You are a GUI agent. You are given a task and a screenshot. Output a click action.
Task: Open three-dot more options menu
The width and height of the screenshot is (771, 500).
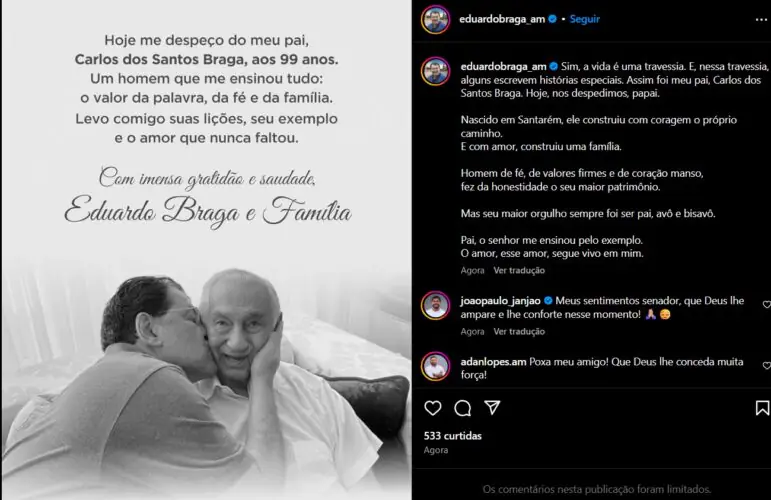pos(761,20)
